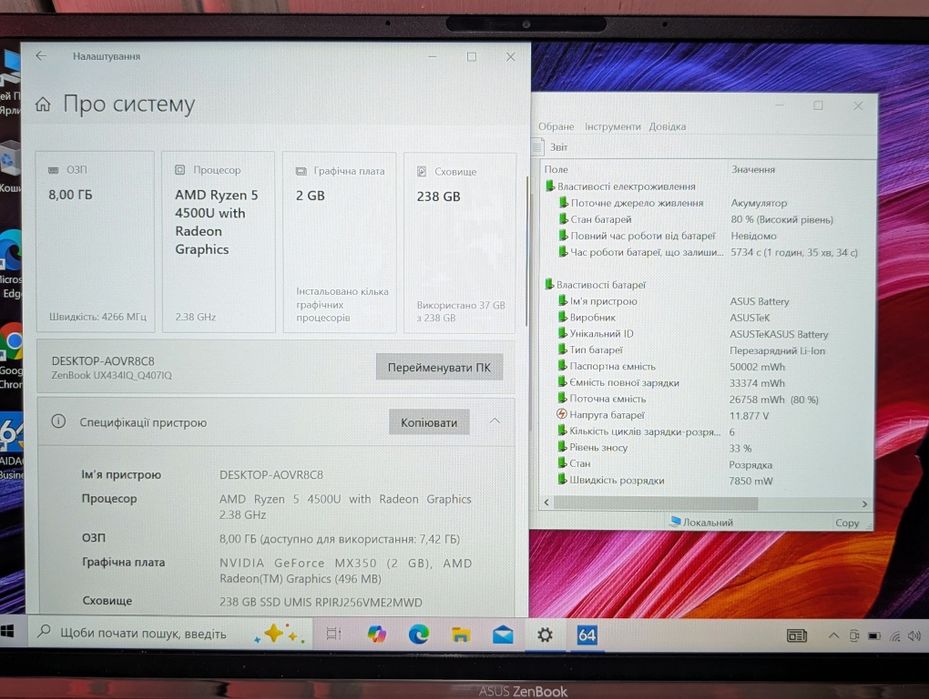929x699 pixels.
Task: Launch Copilot from the taskbar
Action: tap(376, 634)
